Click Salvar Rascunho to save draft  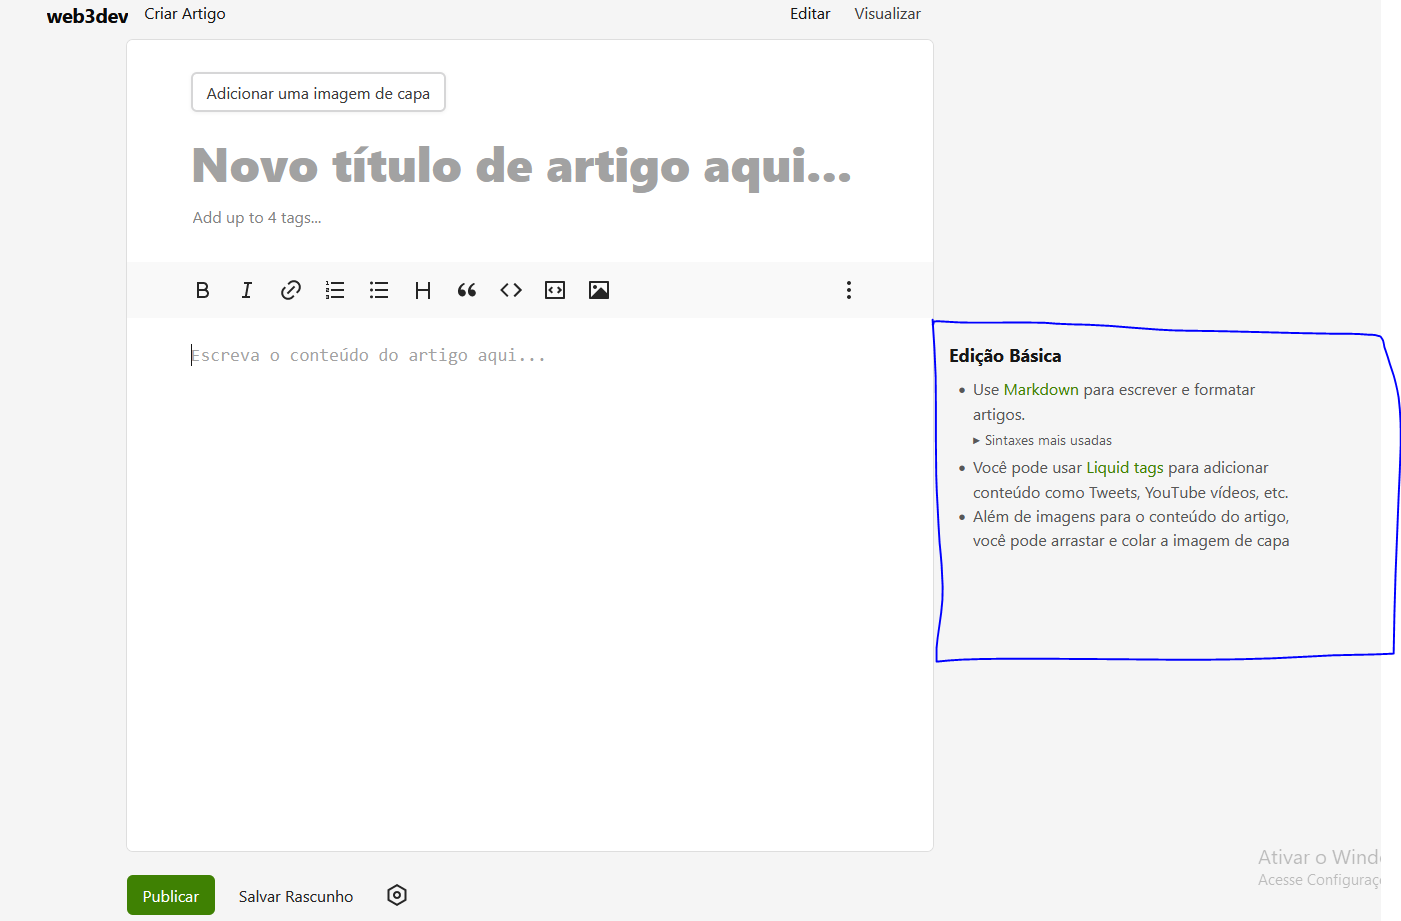(x=296, y=896)
